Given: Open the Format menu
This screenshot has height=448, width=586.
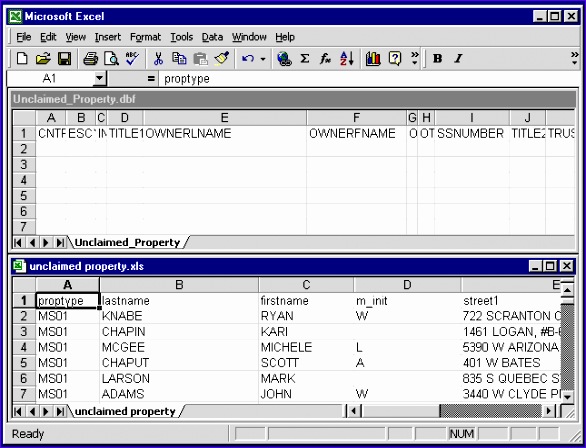Looking at the screenshot, I should coord(145,37).
